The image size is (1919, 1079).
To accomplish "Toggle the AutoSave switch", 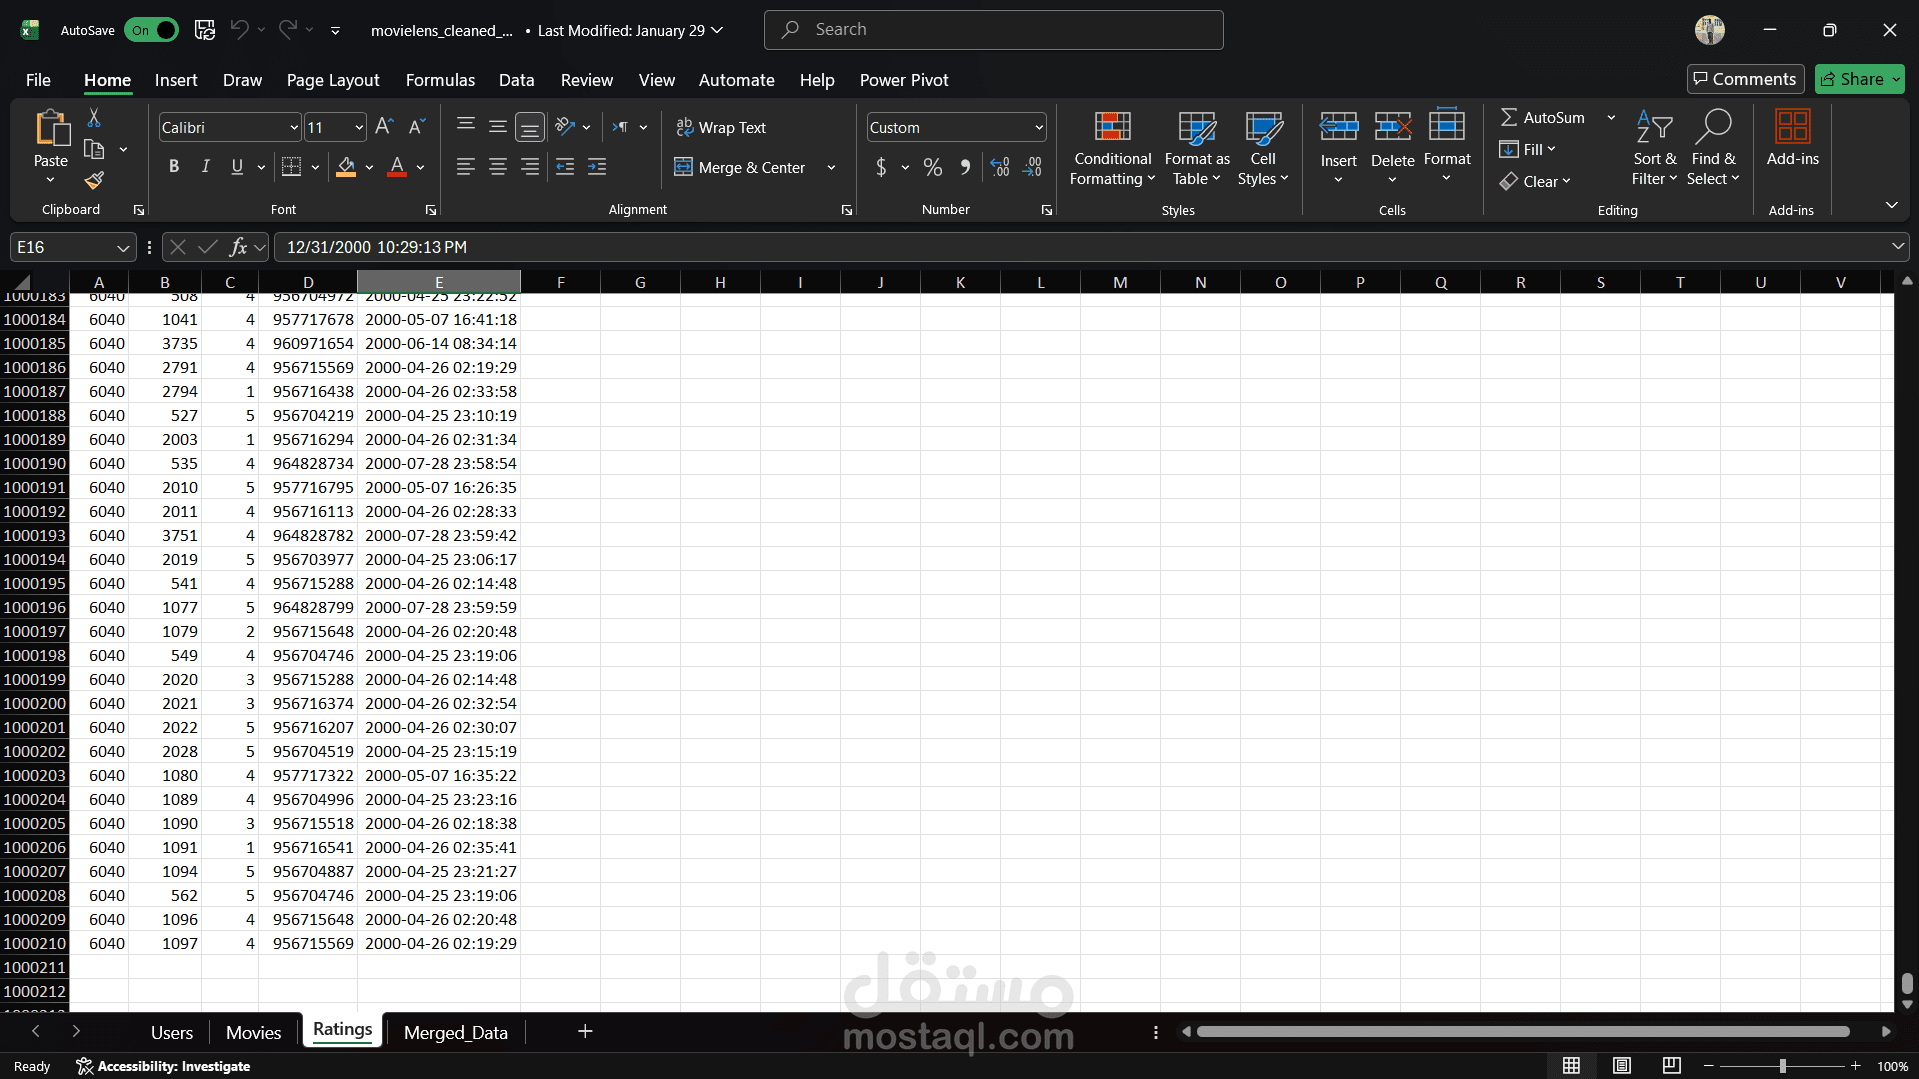I will pos(151,30).
